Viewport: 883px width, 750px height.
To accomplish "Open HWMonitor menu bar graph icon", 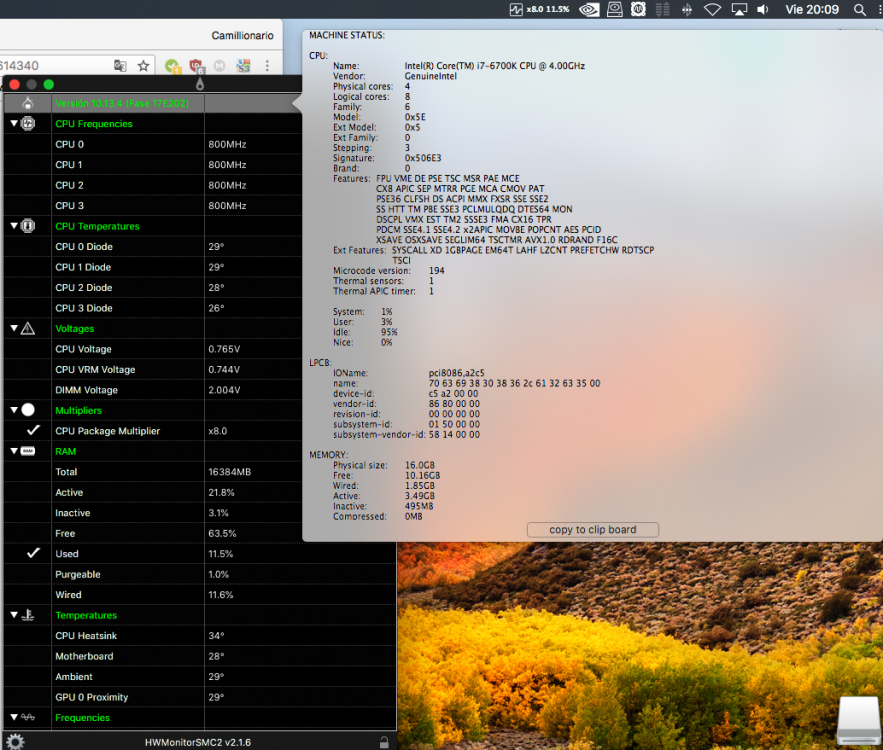I will (516, 10).
